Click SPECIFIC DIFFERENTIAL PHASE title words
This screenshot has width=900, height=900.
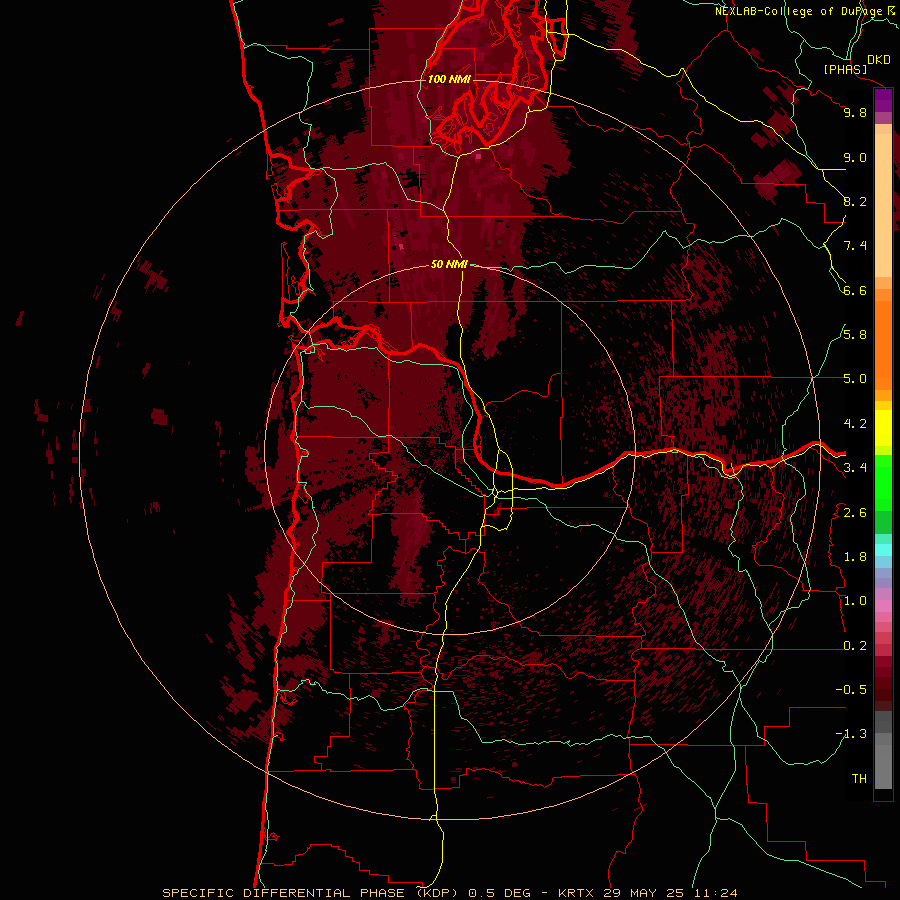286,893
